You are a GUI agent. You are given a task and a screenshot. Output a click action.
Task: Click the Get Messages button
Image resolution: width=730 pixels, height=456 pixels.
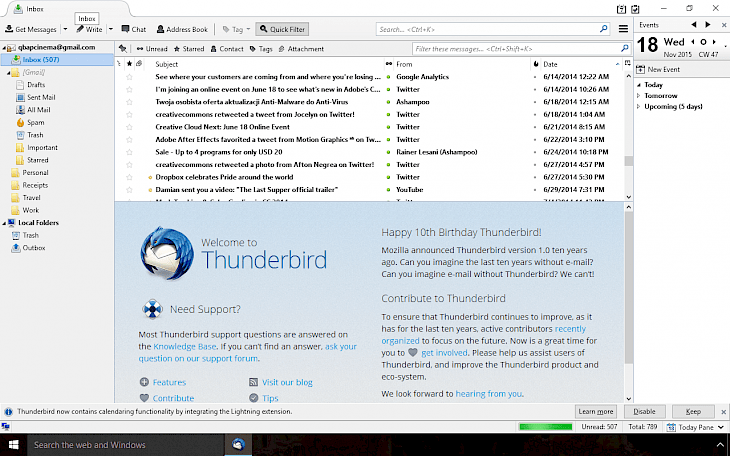(x=31, y=29)
